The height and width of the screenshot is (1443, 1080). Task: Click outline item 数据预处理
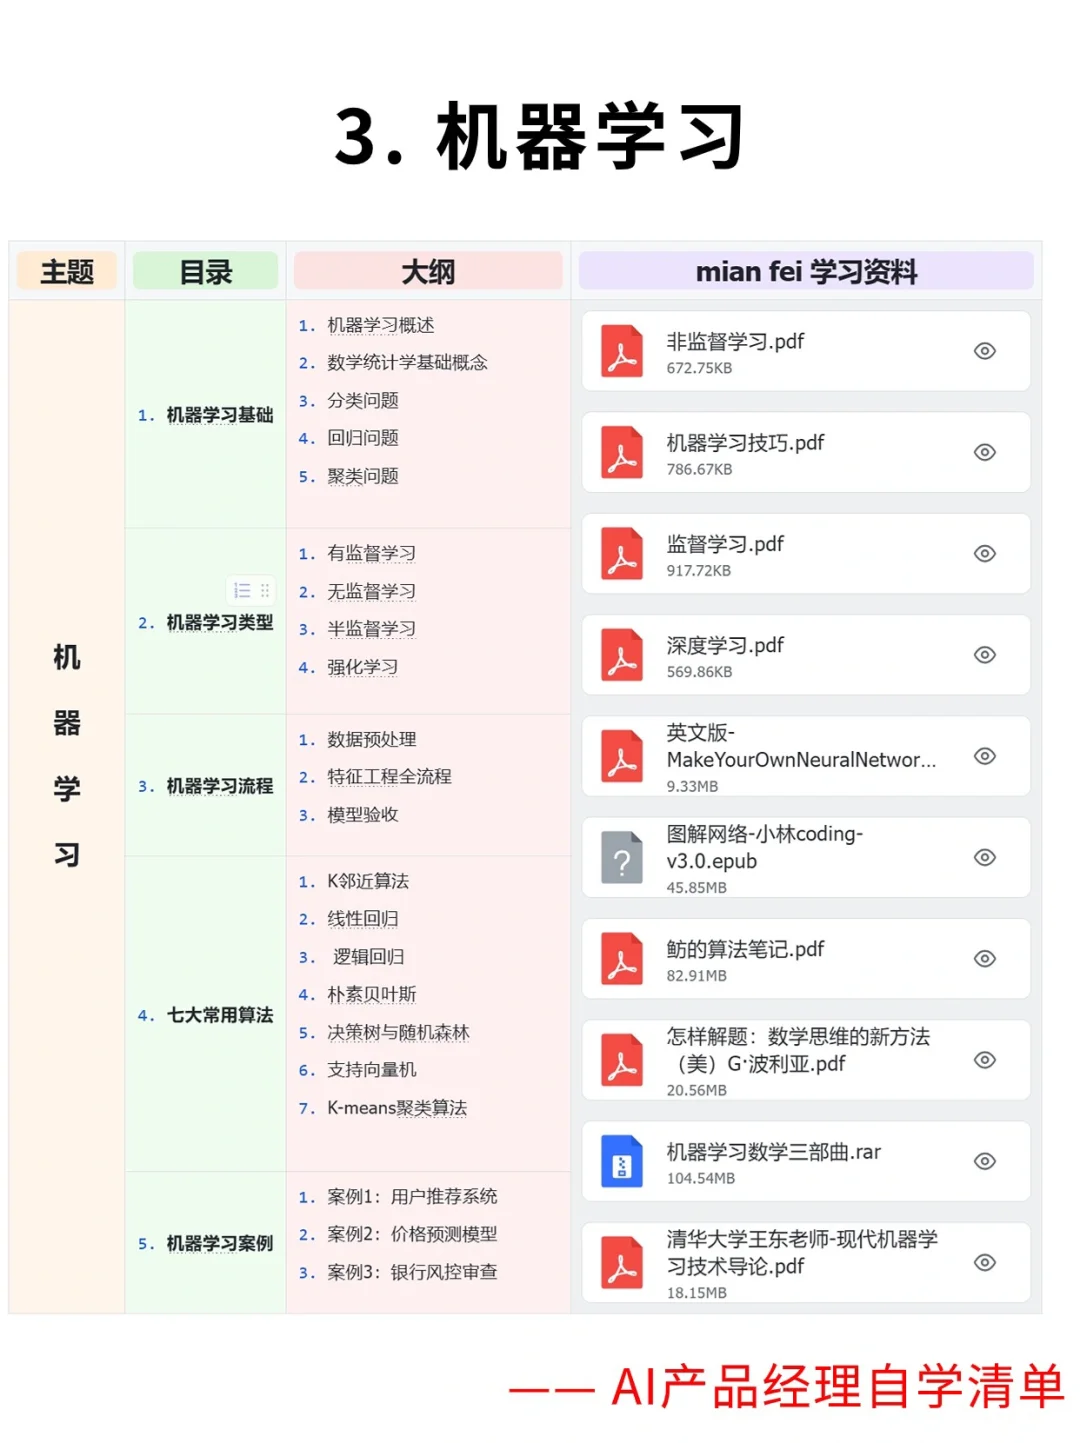tap(371, 739)
